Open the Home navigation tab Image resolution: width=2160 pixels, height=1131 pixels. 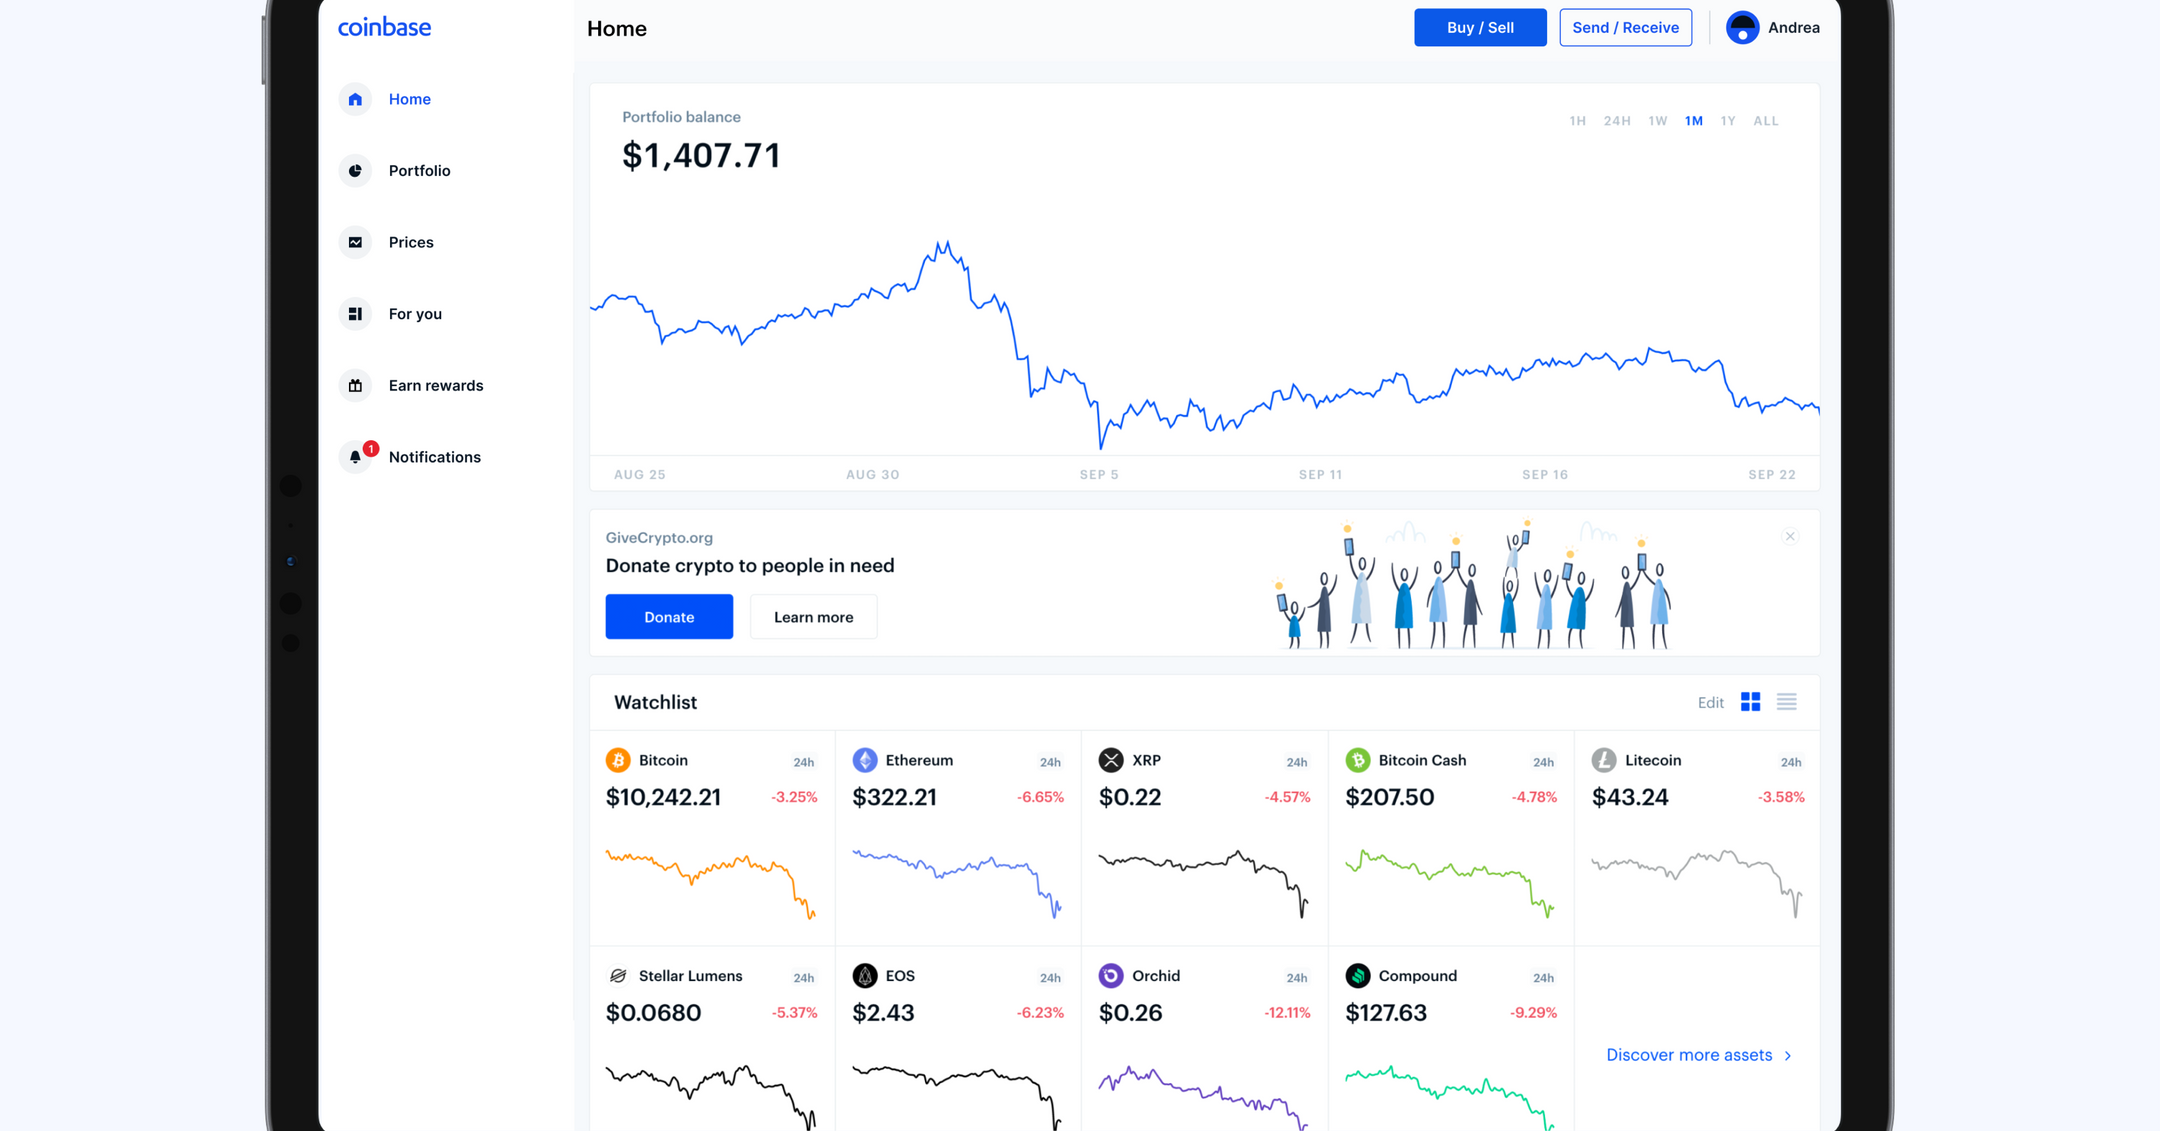[410, 99]
